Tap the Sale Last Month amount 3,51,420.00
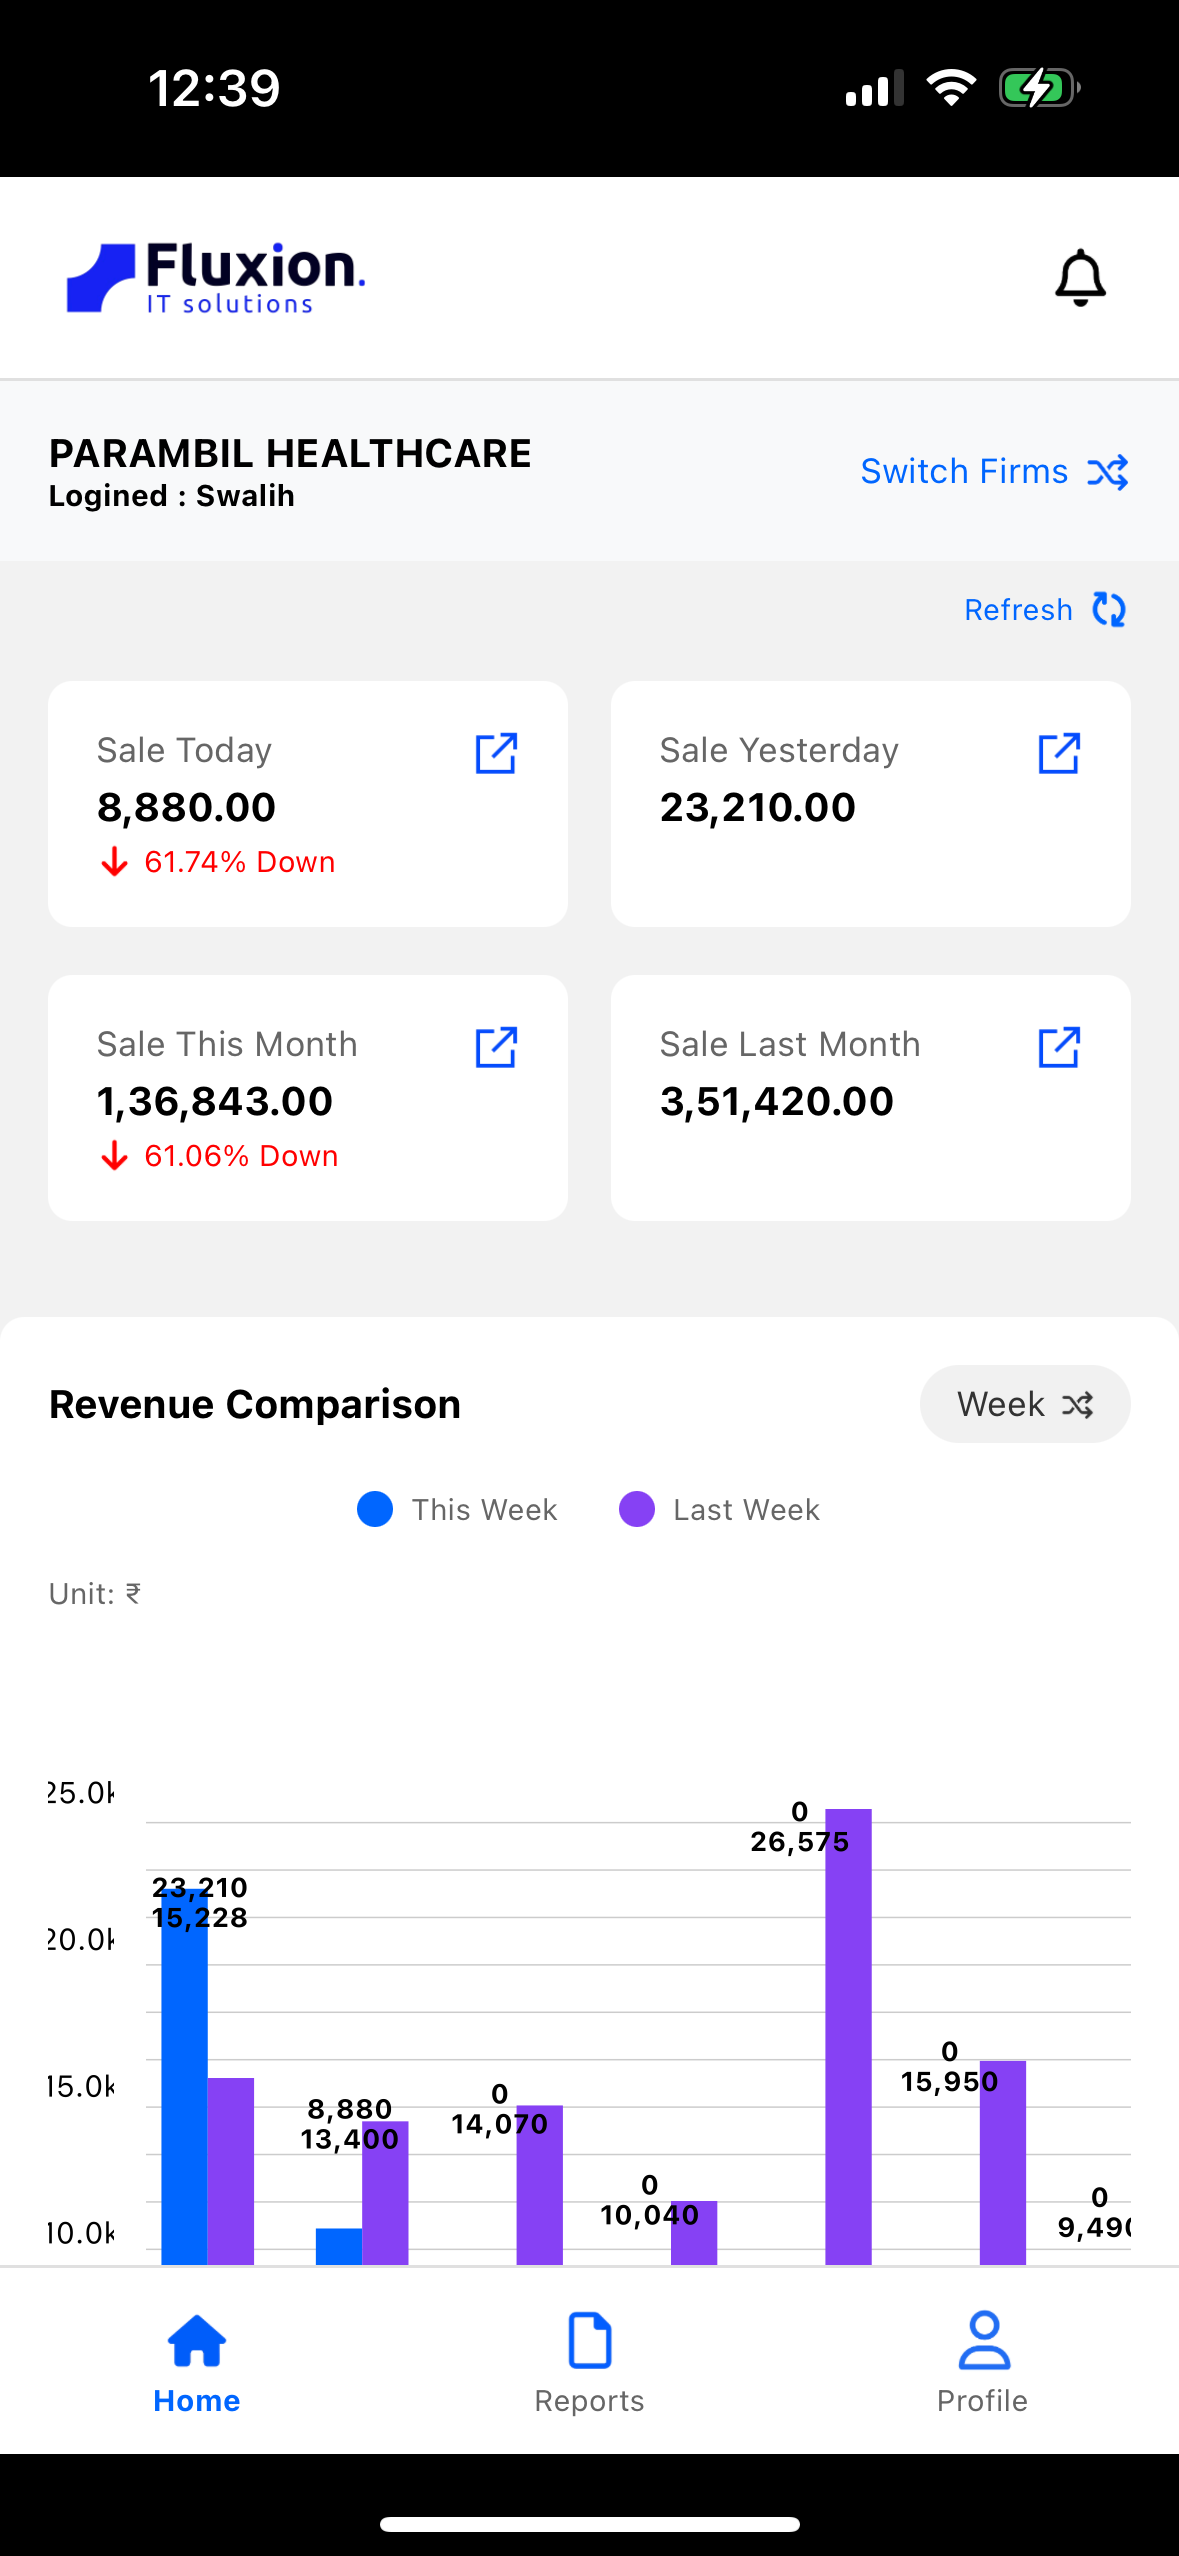Screen dimensions: 1179x2556 (777, 1102)
